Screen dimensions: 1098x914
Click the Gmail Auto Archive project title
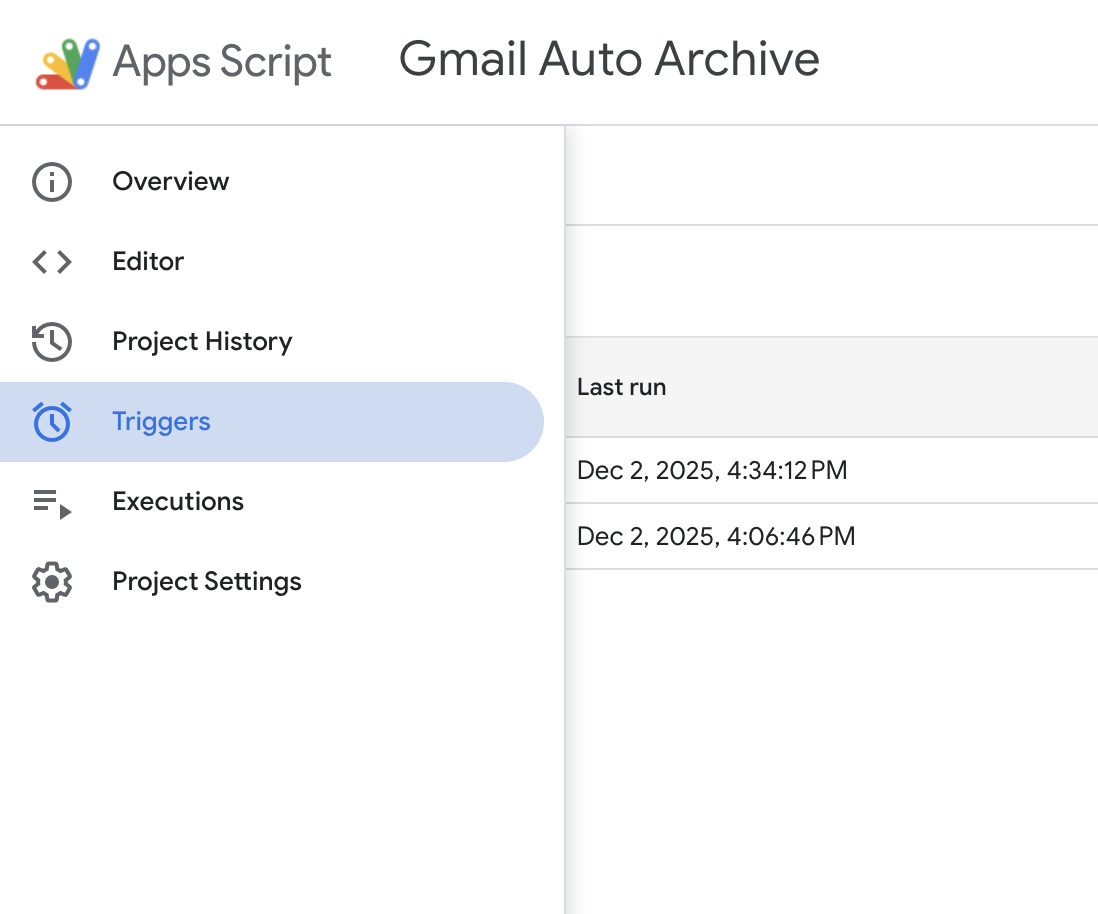point(609,60)
